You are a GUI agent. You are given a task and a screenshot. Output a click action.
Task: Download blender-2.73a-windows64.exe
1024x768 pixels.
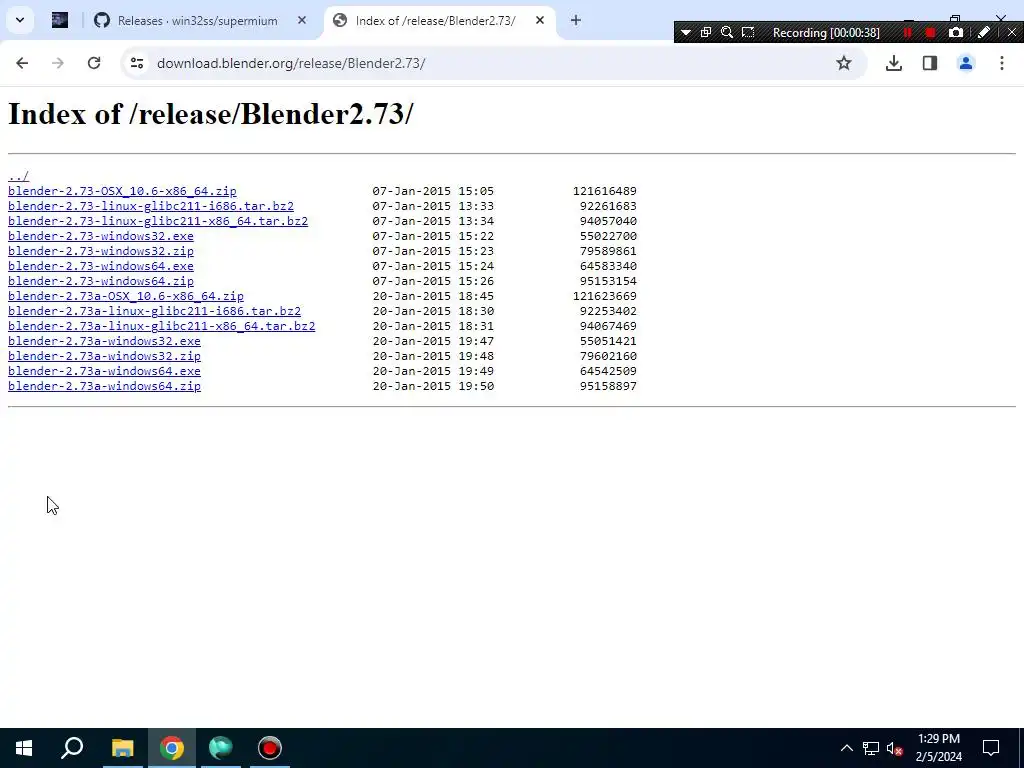click(x=104, y=372)
